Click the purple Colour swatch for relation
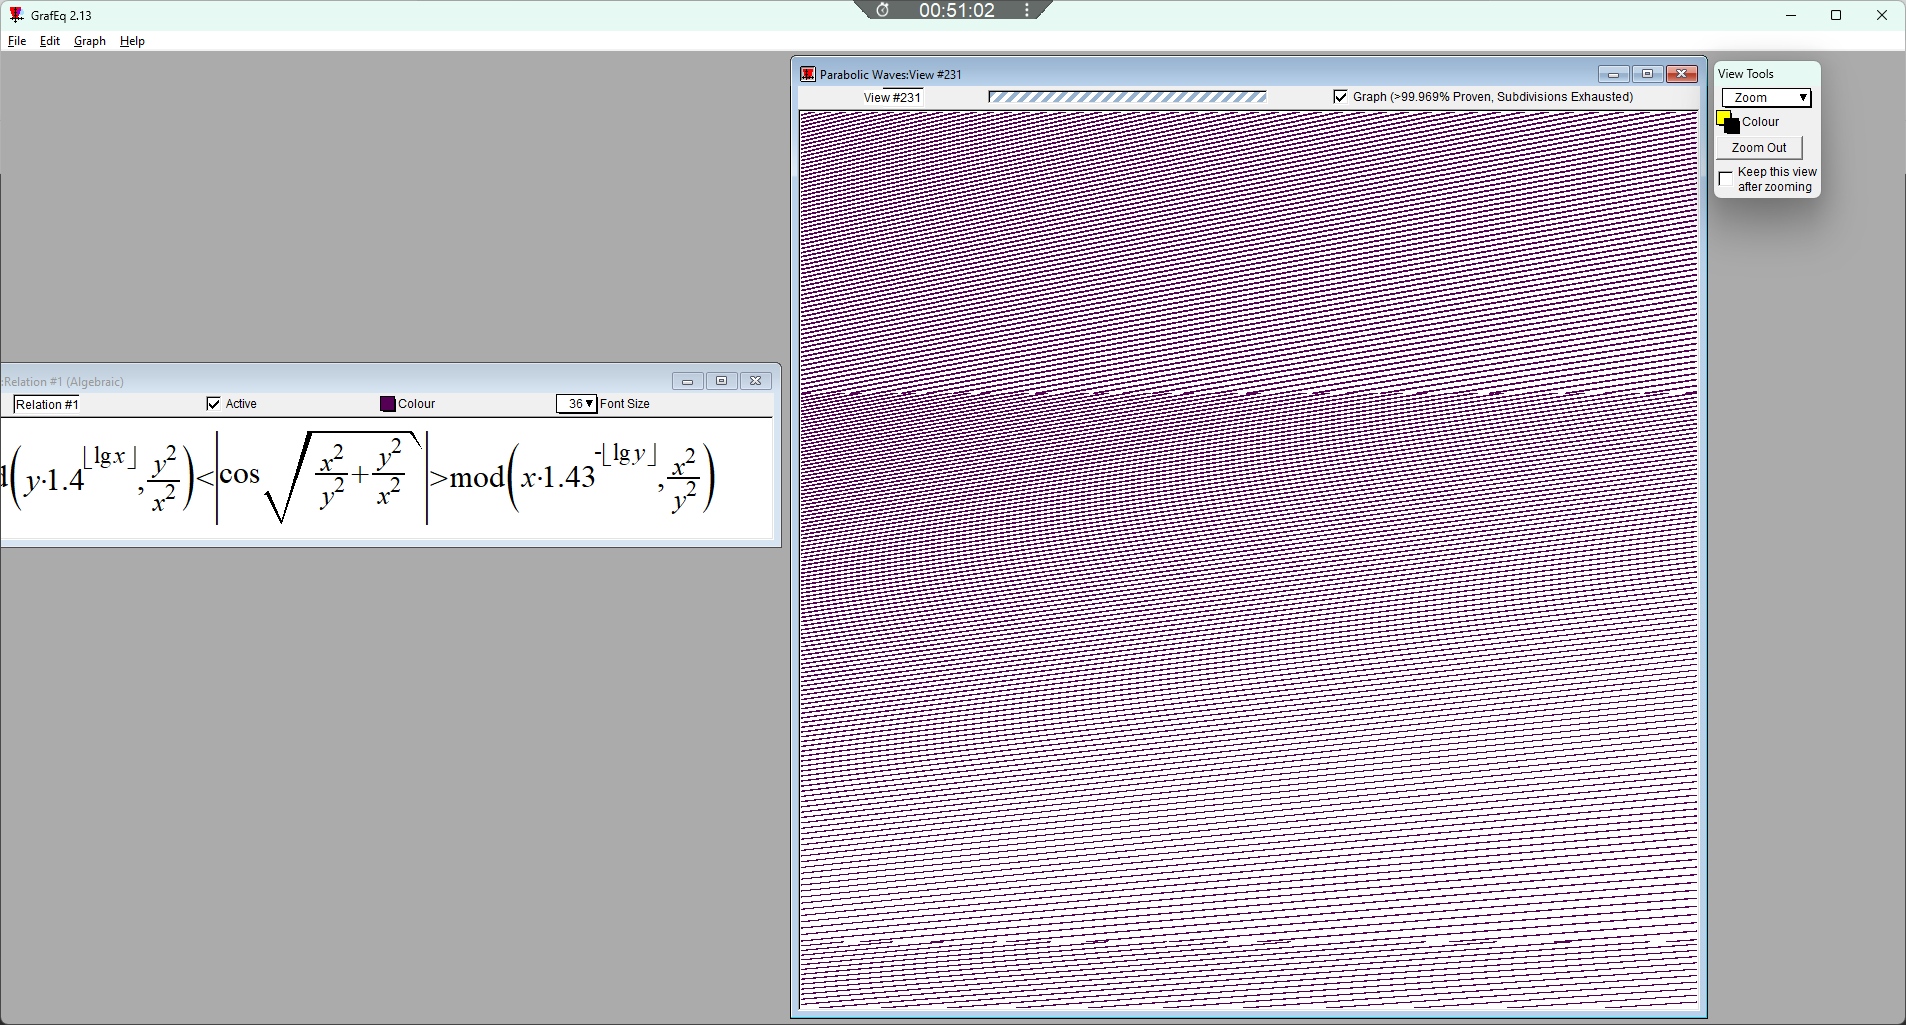The image size is (1906, 1025). [388, 404]
